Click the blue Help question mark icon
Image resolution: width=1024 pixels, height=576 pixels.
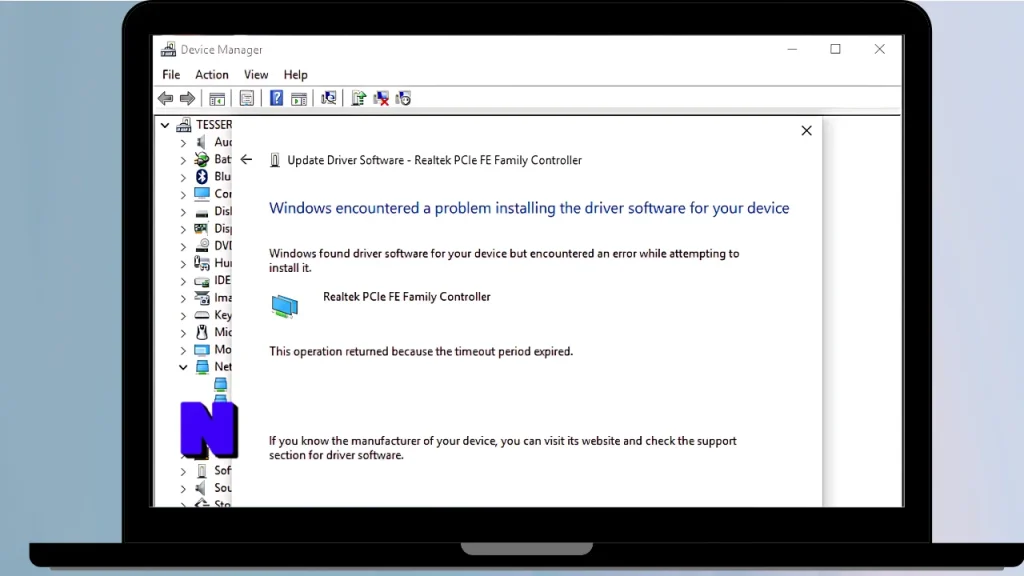[276, 99]
